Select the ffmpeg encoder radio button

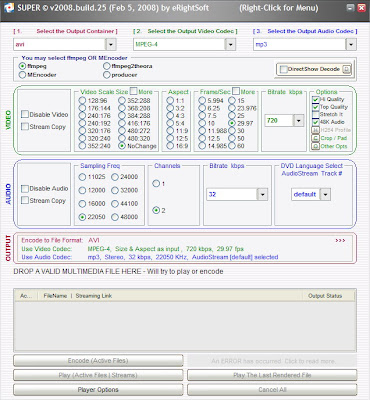tap(23, 66)
